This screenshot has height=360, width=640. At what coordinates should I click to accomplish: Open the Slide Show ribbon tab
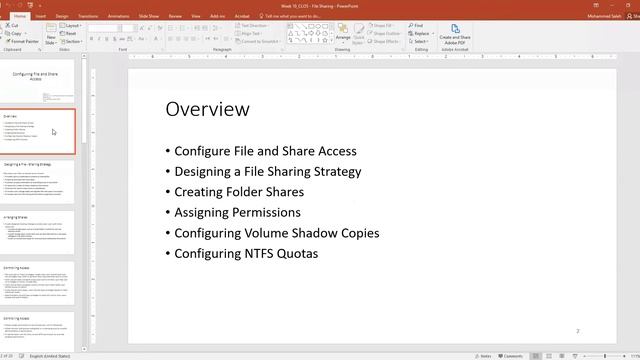(x=149, y=16)
